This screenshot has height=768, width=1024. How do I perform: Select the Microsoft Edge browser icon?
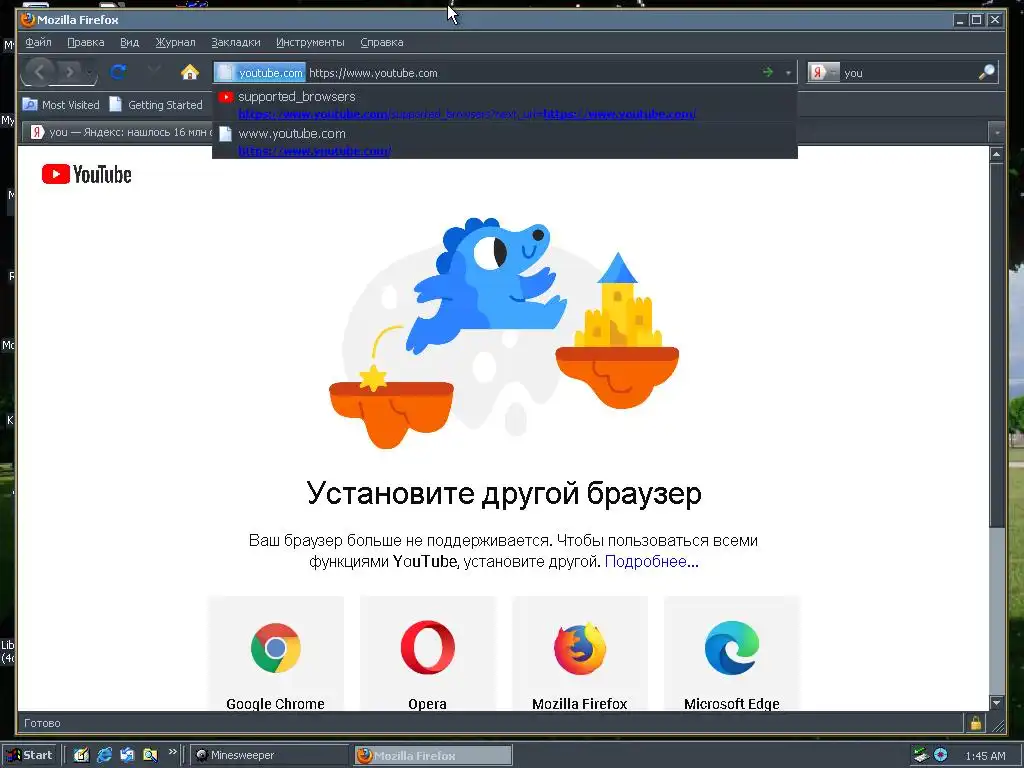pyautogui.click(x=731, y=647)
